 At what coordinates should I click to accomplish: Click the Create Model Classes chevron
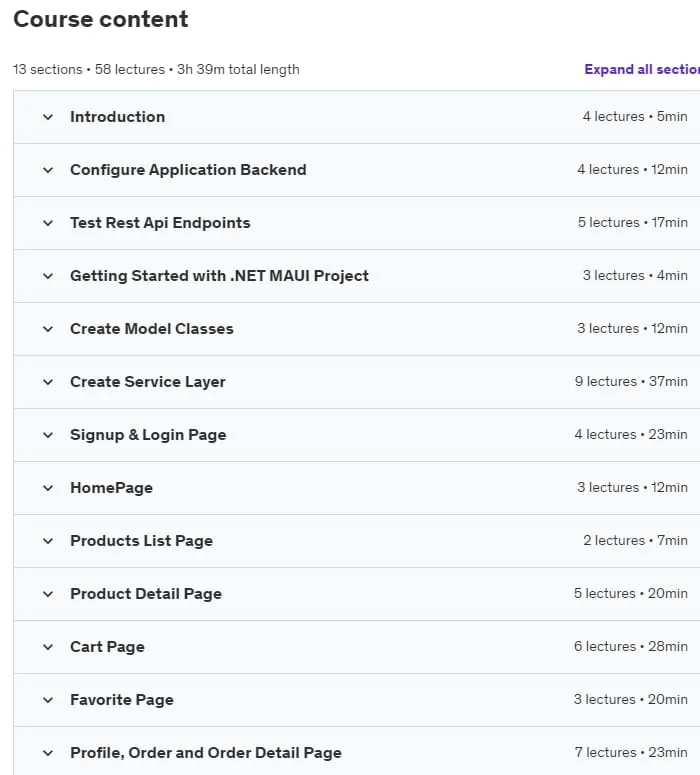click(48, 329)
